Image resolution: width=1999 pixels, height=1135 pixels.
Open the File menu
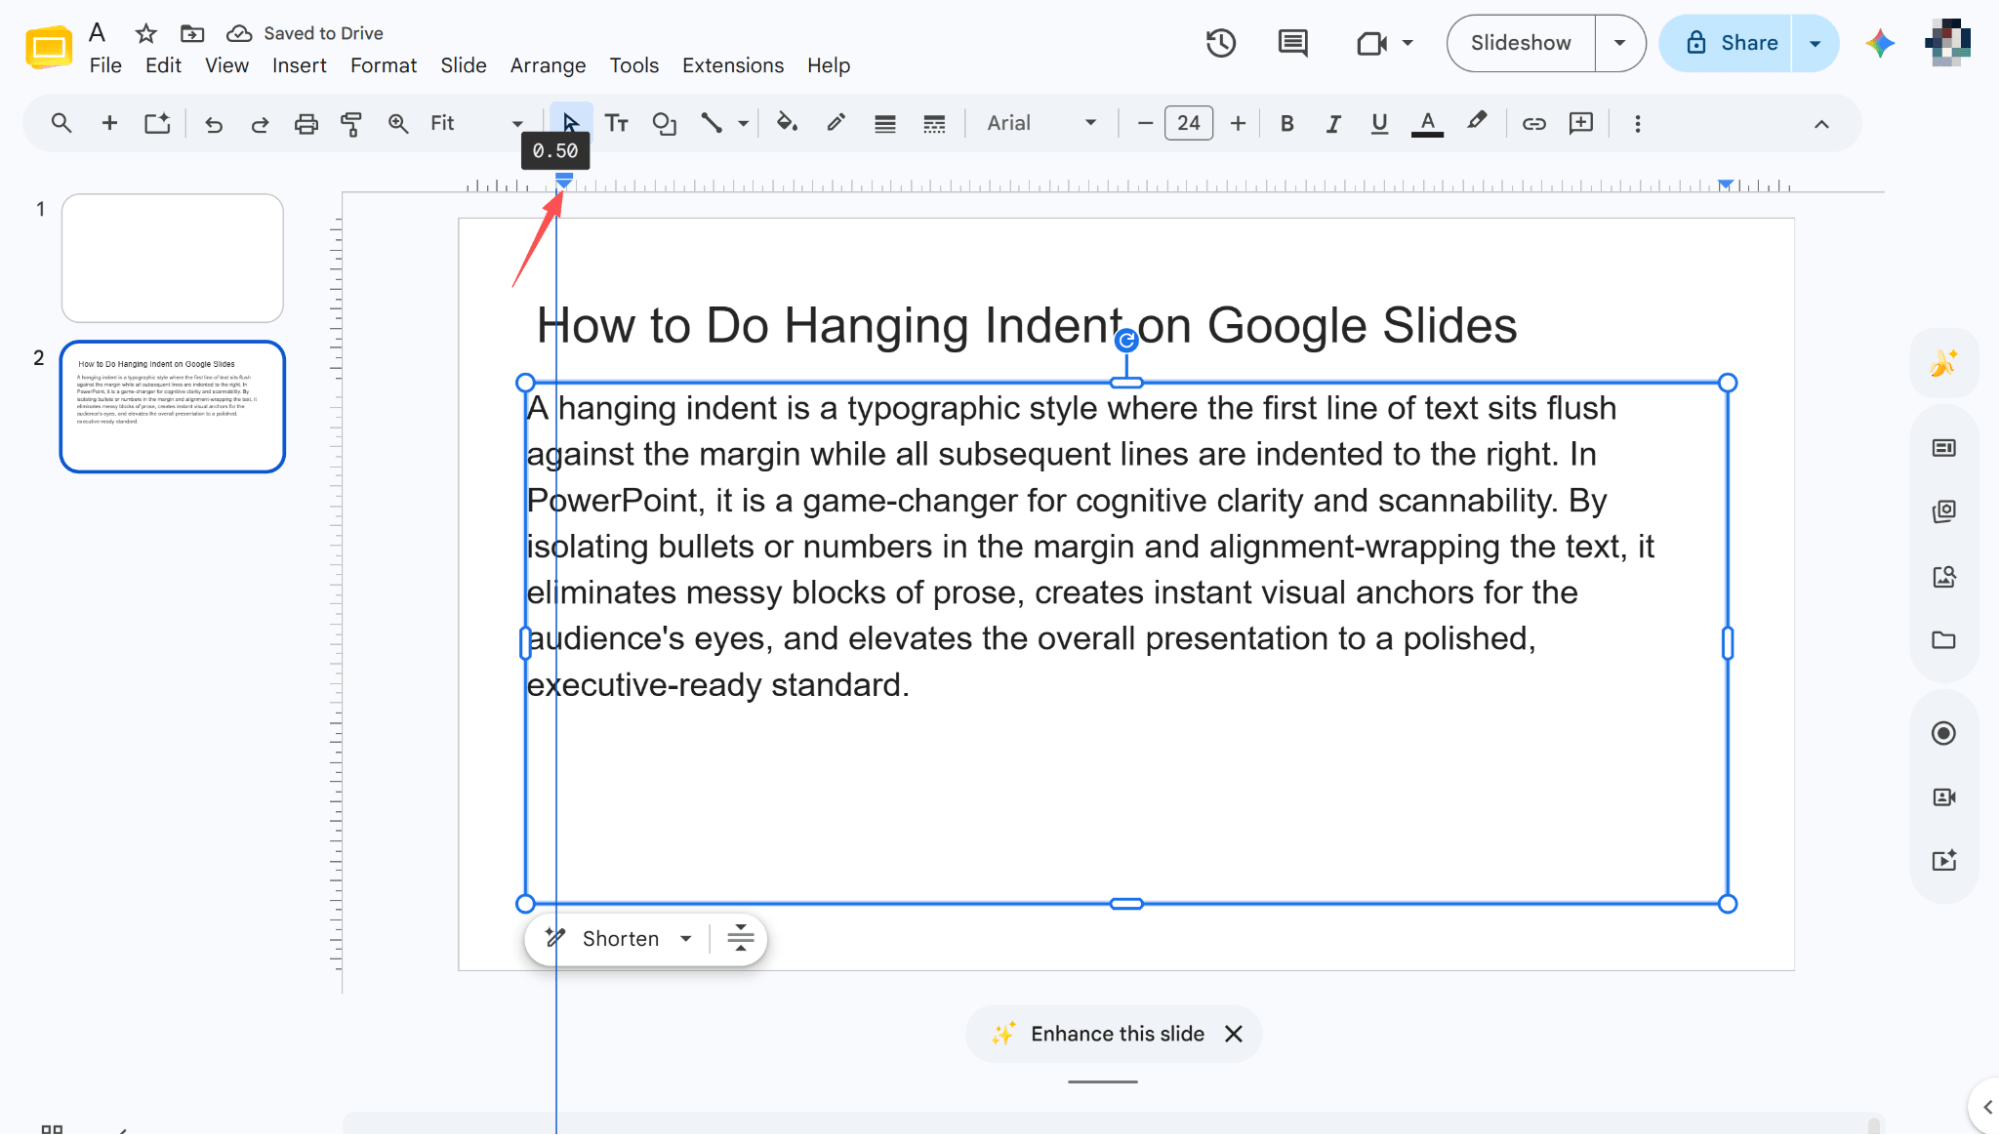click(105, 66)
